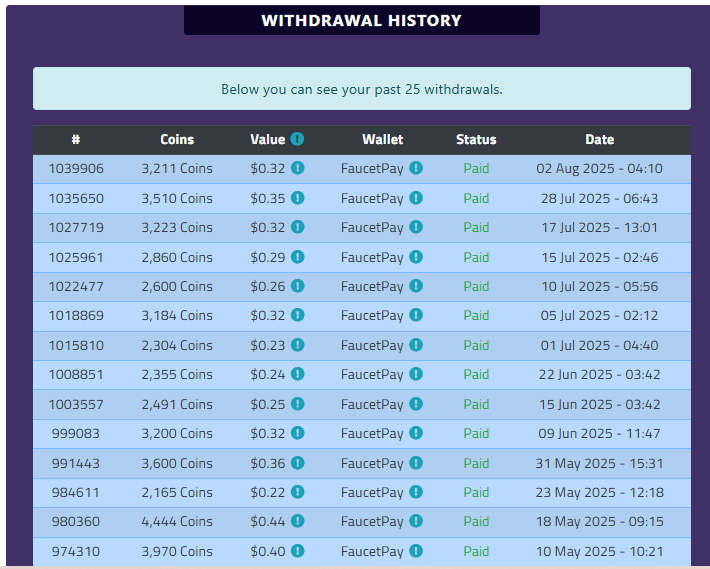This screenshot has width=710, height=569.
Task: Click FaucetPay info icon for withdrawal 980360
Action: coord(416,521)
